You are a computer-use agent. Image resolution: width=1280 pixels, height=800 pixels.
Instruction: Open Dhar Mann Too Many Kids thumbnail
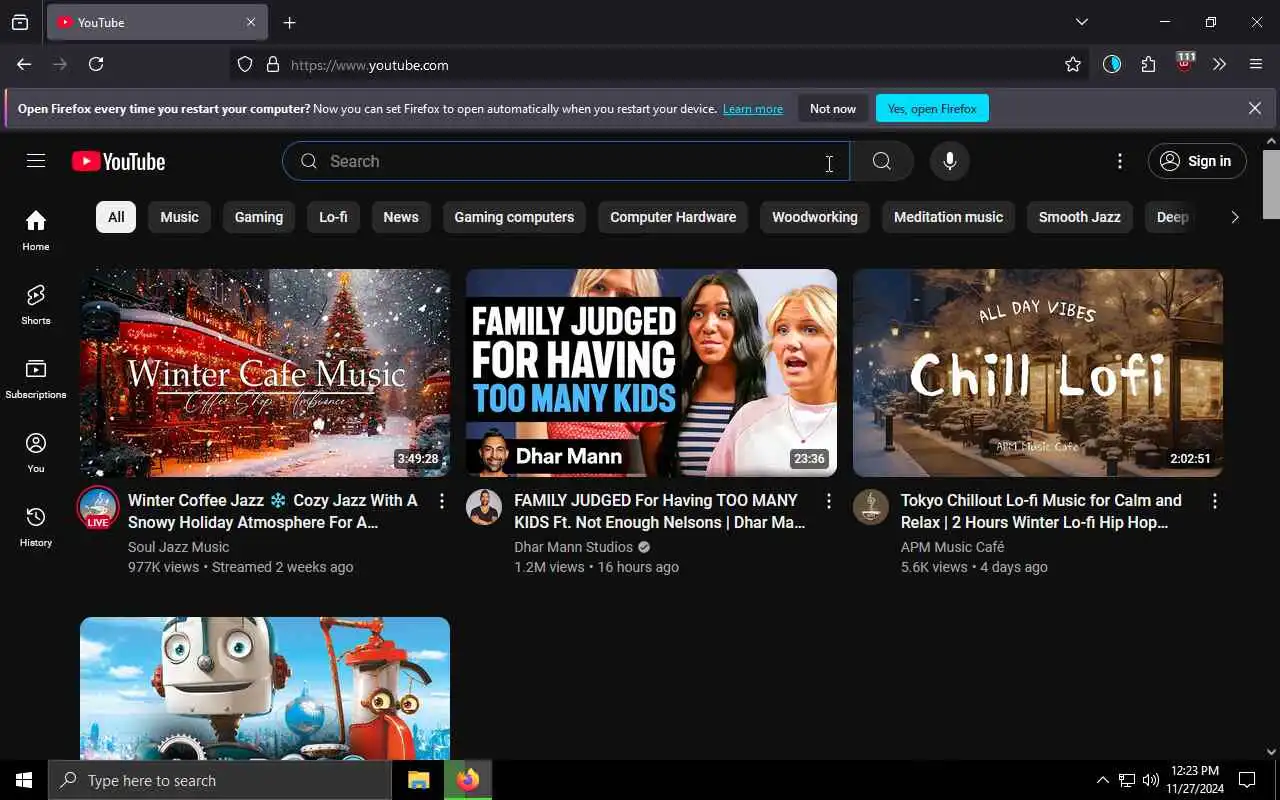click(x=651, y=373)
